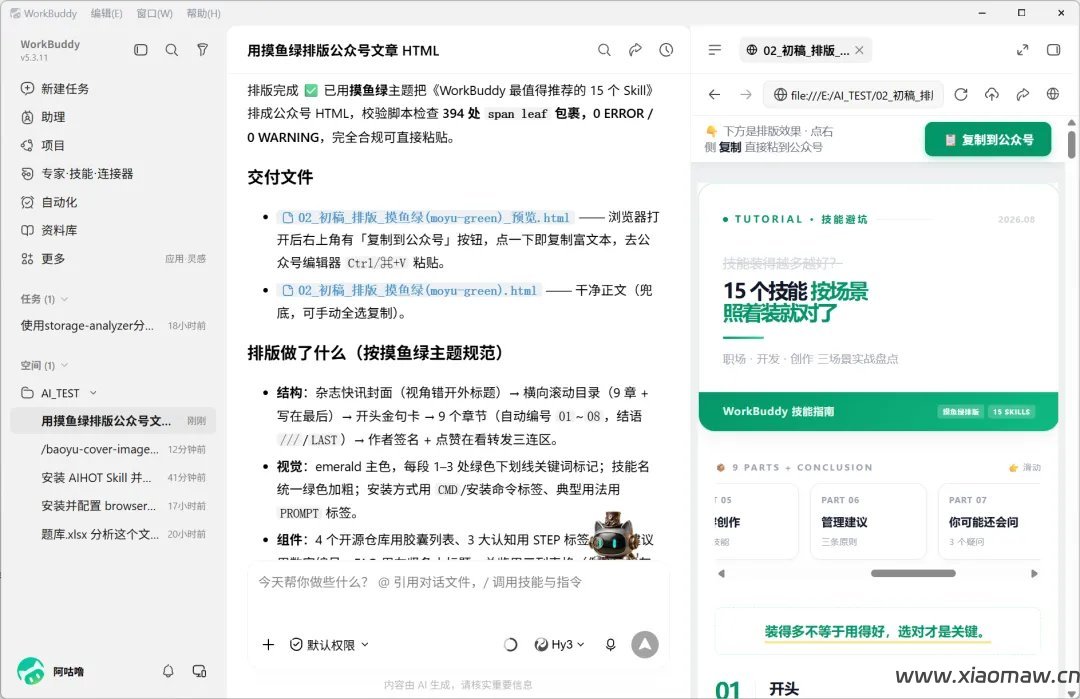The height and width of the screenshot is (699, 1080).
Task: Toggle the sidebar panel icon next to the WorkBuddy title
Action: point(141,50)
